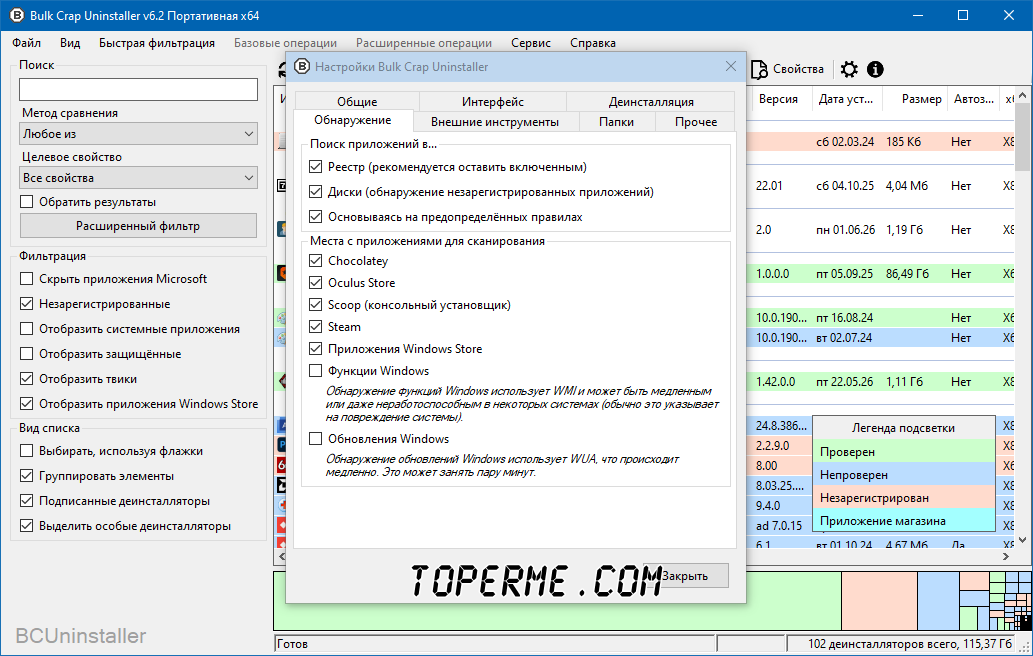The height and width of the screenshot is (656, 1033).
Task: Sort by the Автоз... column header
Action: [974, 99]
